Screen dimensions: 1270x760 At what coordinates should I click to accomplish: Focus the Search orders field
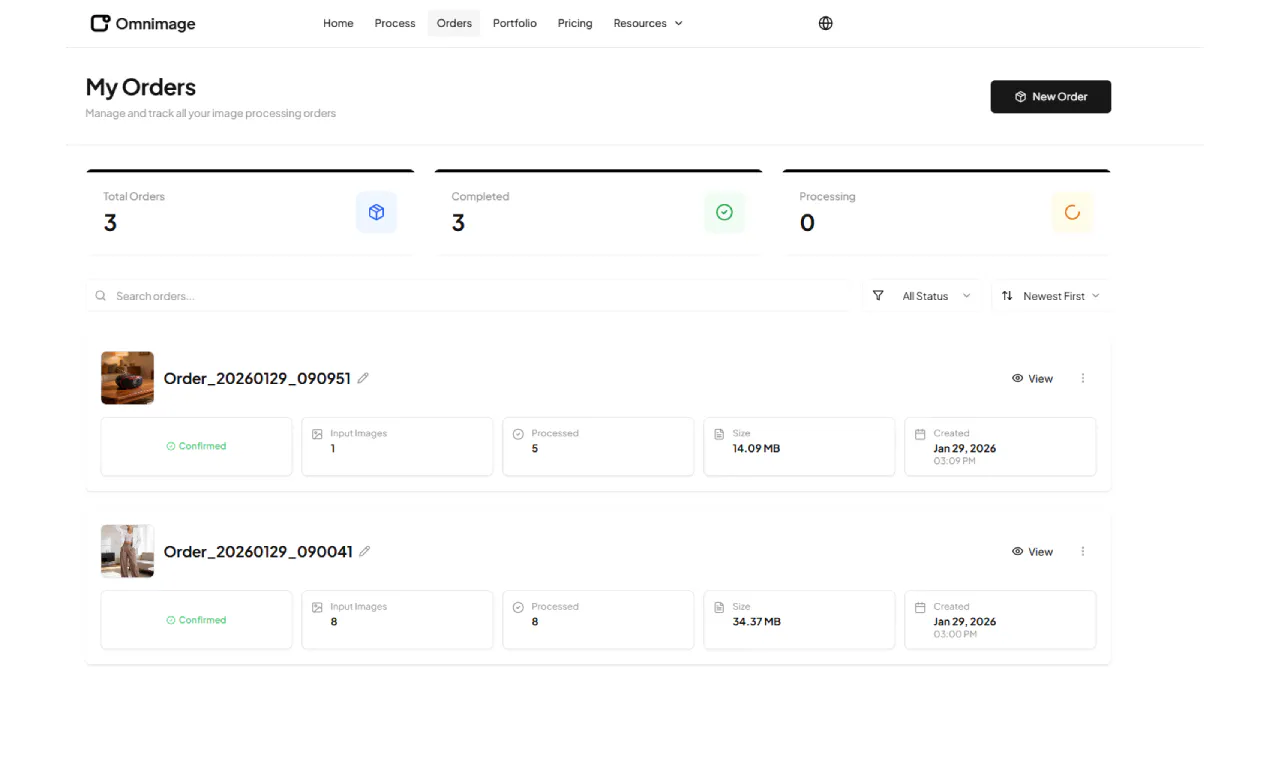coord(469,296)
